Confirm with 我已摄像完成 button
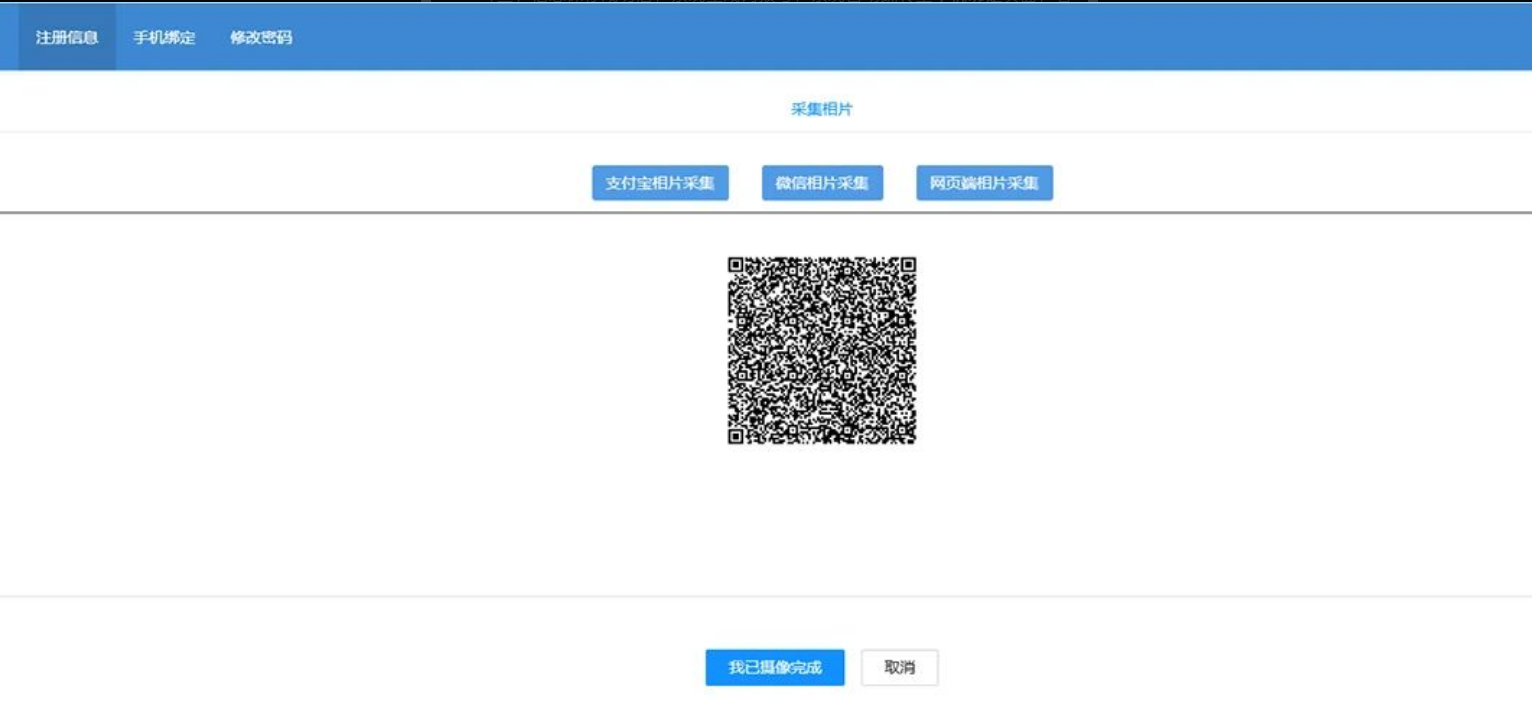Viewport: 1532px width, 708px height. [774, 667]
